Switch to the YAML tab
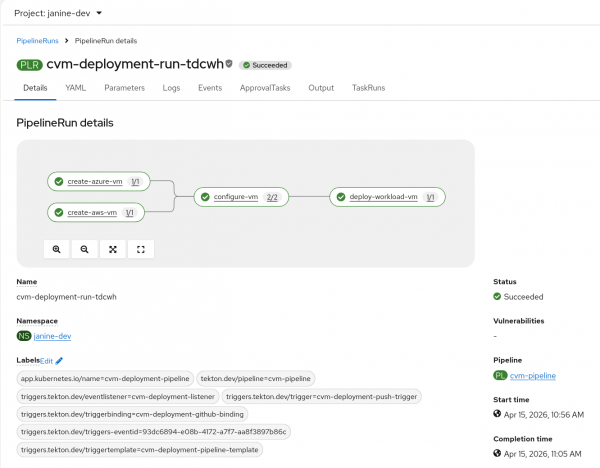600x468 pixels. click(x=75, y=88)
